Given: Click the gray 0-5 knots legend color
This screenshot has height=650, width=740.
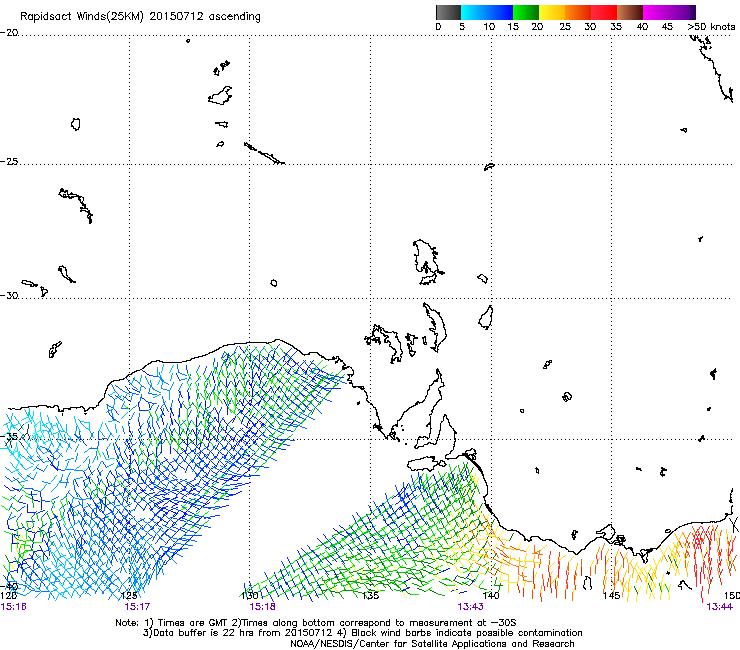Looking at the screenshot, I should point(448,12).
